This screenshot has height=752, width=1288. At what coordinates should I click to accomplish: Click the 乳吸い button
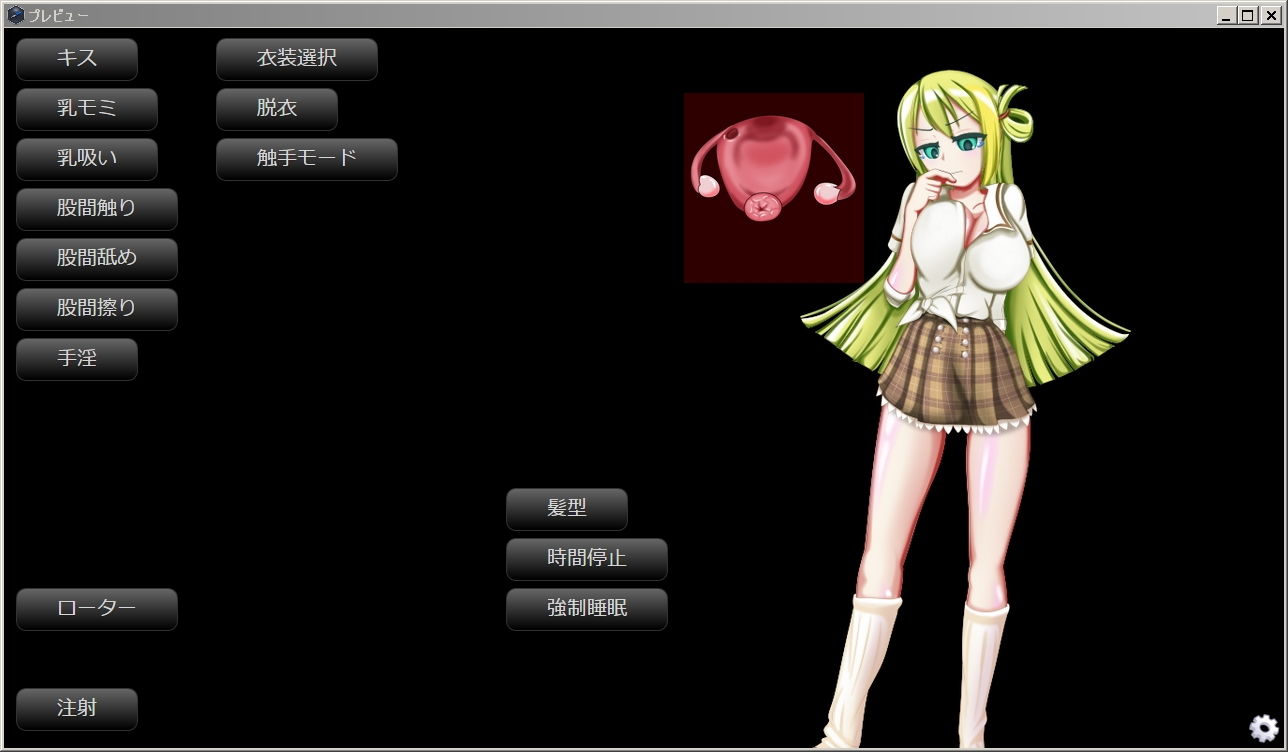pos(87,159)
